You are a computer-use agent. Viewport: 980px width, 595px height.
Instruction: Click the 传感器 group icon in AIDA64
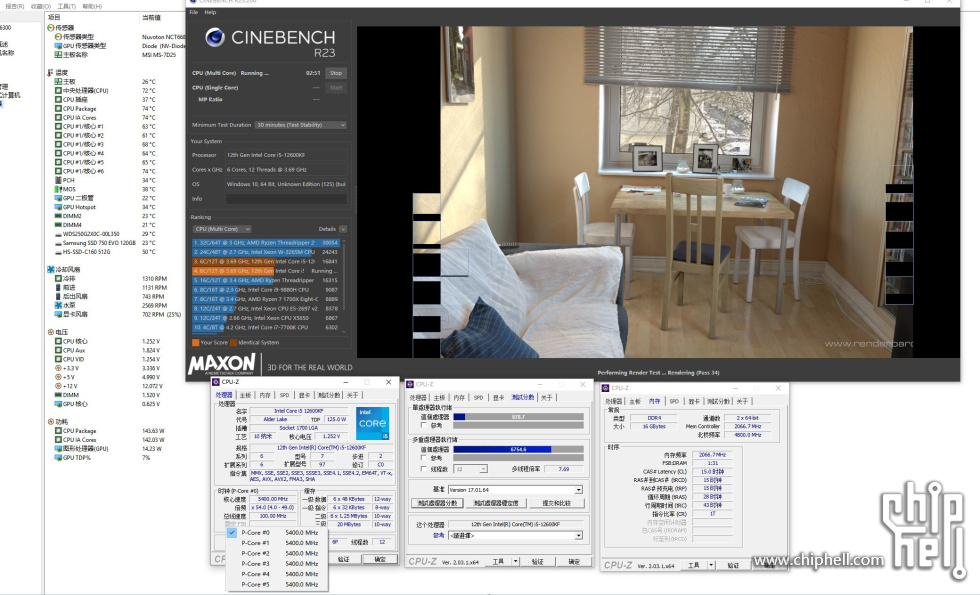51,28
